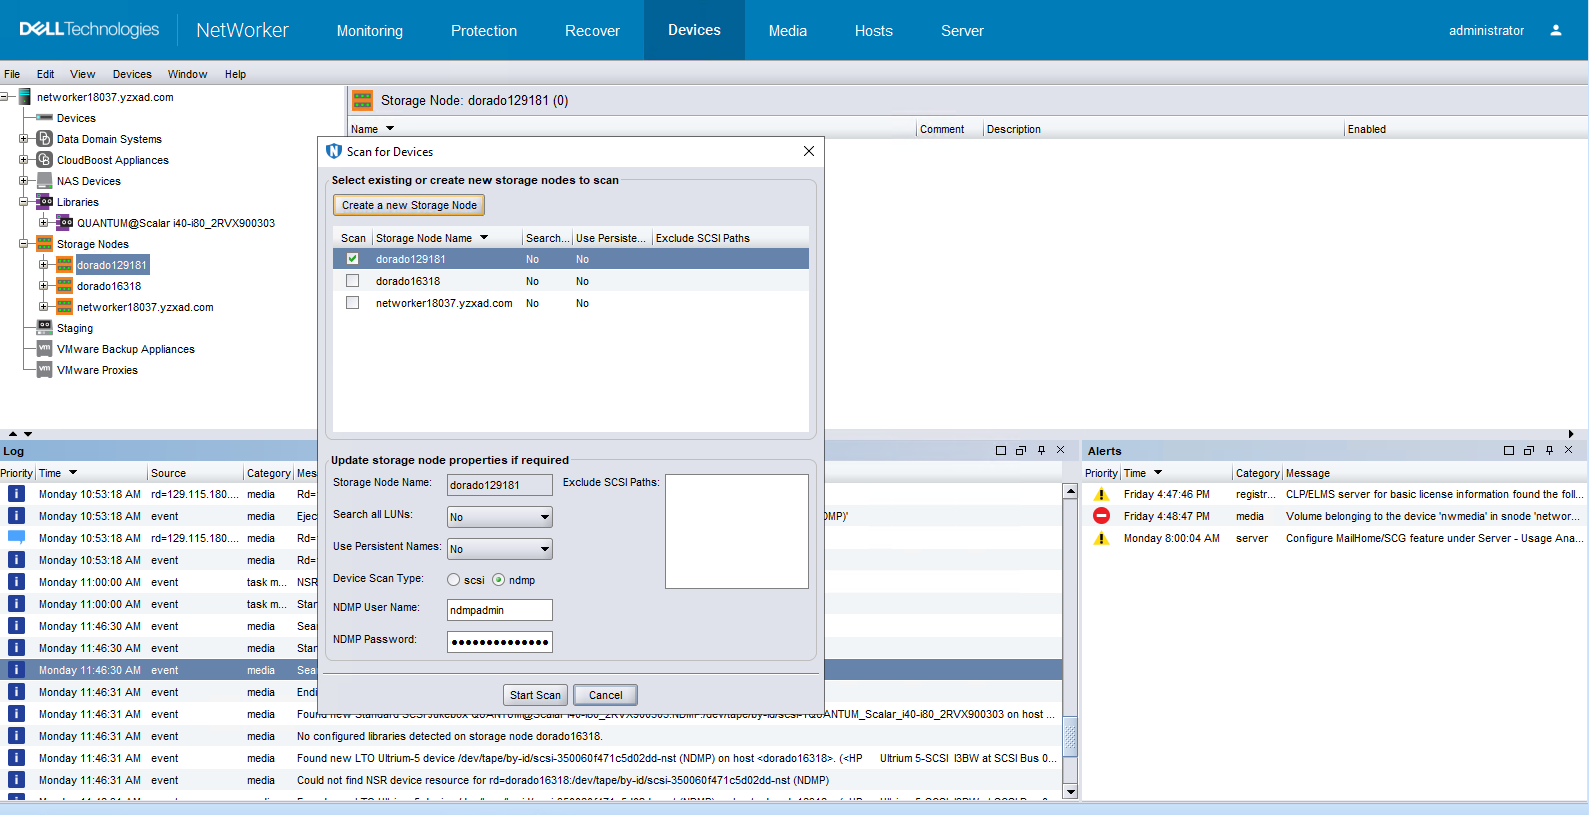Expand the CloudBoost Appliances branch
This screenshot has width=1589, height=815.
tap(23, 160)
